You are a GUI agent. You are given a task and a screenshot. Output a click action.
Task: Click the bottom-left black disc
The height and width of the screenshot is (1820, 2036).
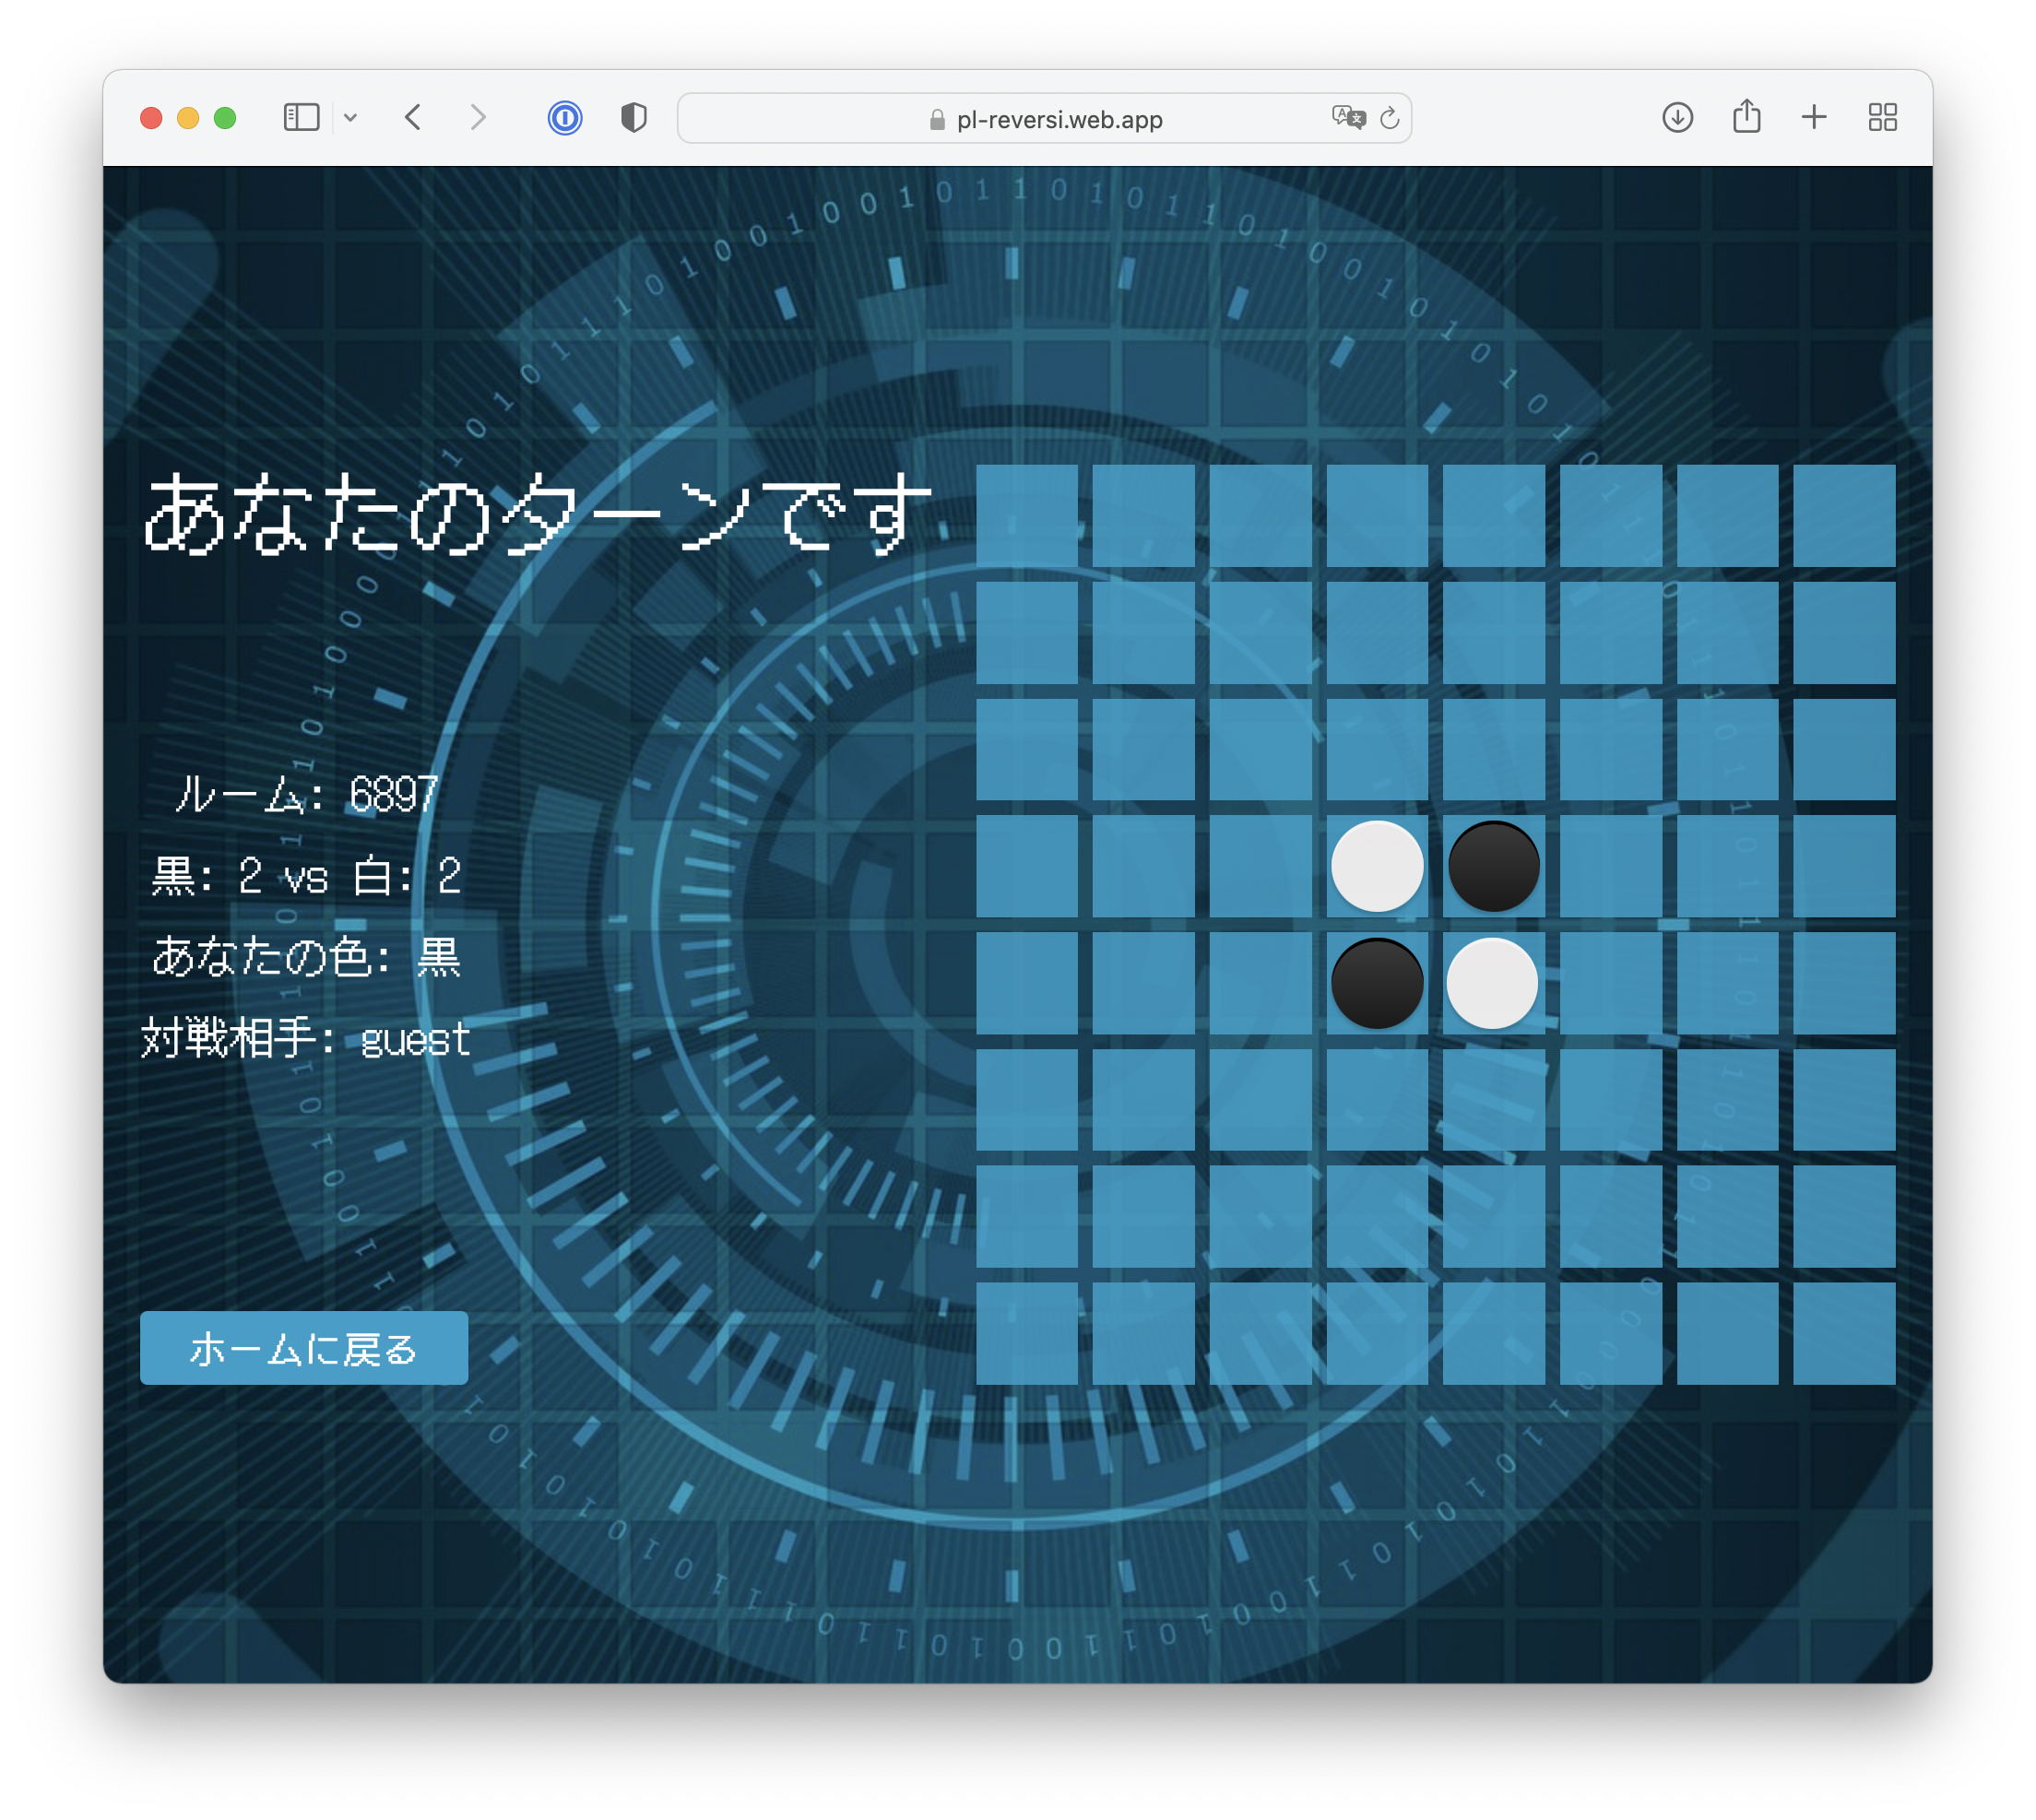click(1377, 983)
